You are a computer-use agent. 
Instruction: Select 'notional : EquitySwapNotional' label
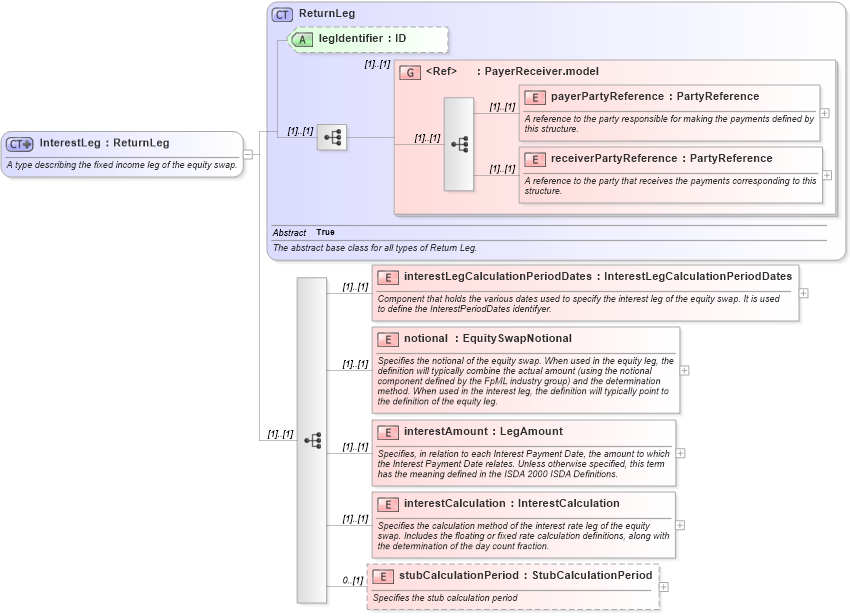click(488, 338)
